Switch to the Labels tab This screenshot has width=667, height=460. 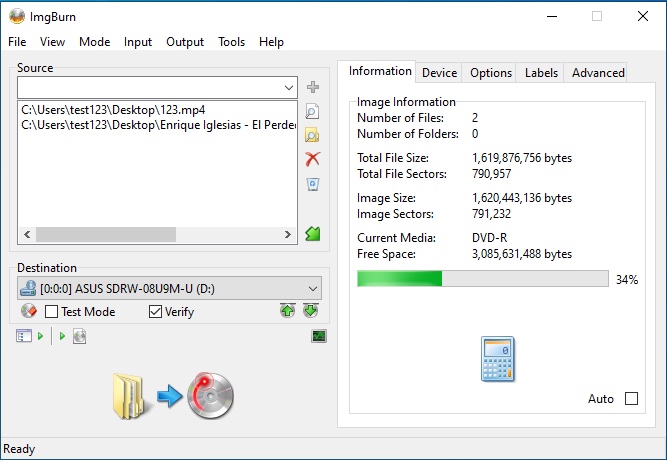[x=541, y=73]
